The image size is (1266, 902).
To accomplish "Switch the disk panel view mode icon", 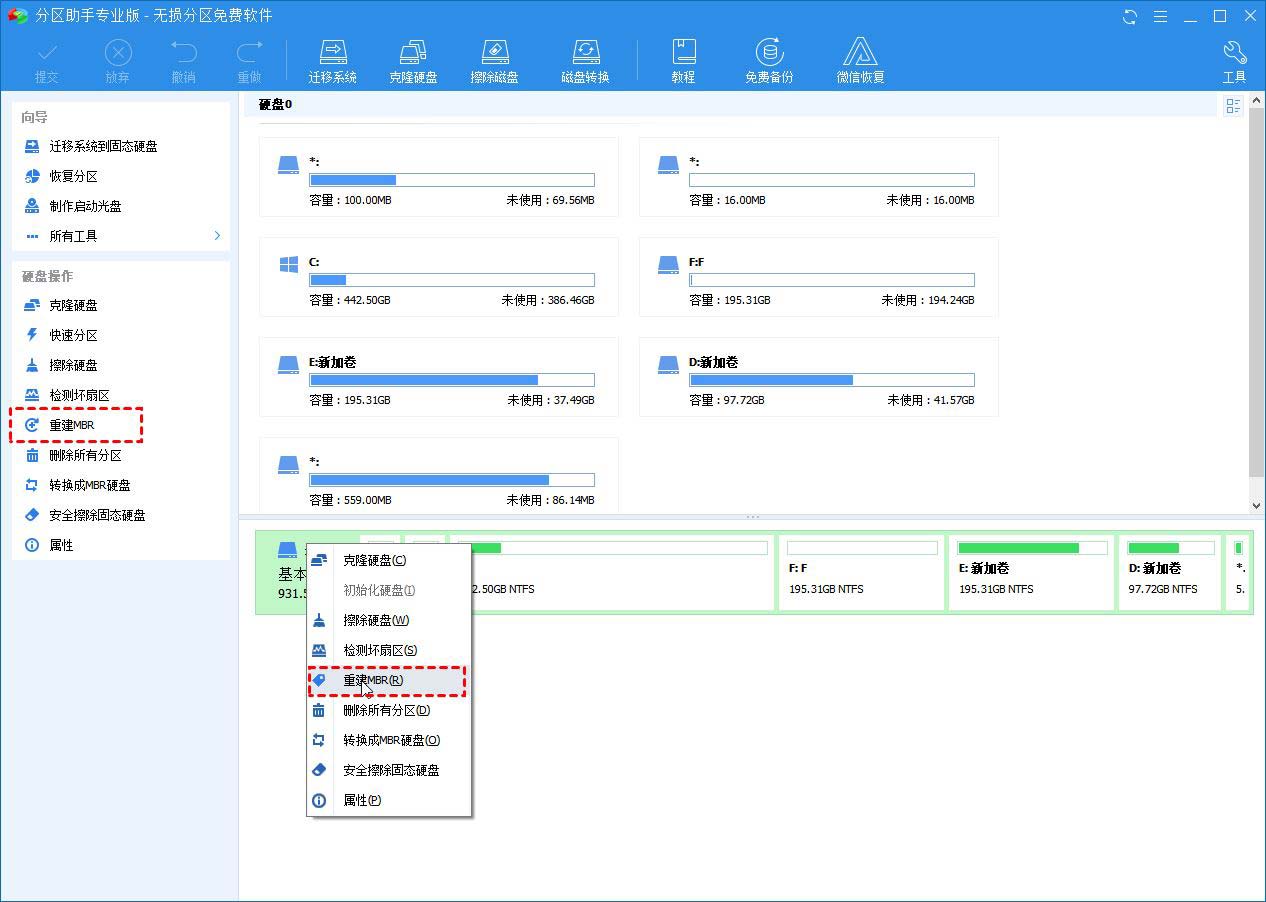I will pos(1233,105).
